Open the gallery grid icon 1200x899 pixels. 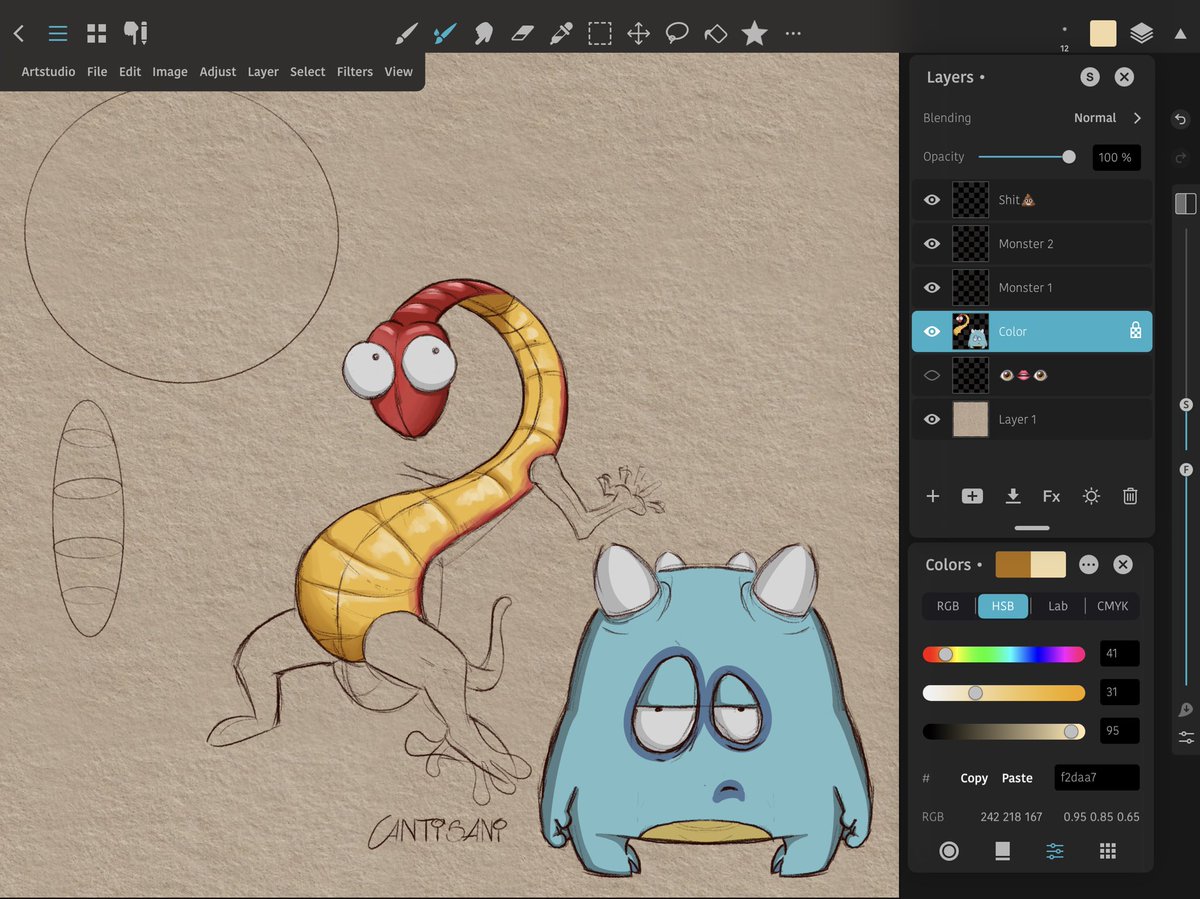pos(96,33)
